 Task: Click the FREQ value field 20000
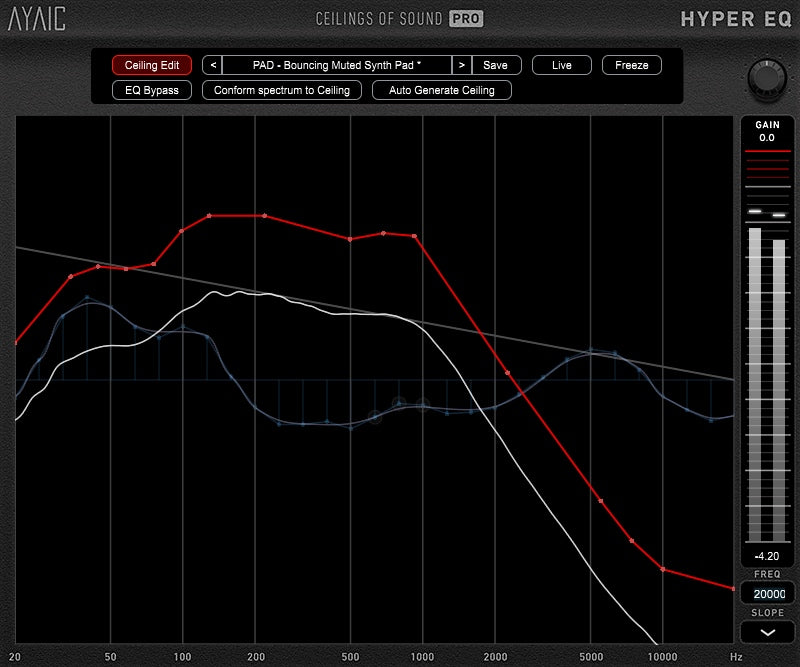pyautogui.click(x=767, y=594)
